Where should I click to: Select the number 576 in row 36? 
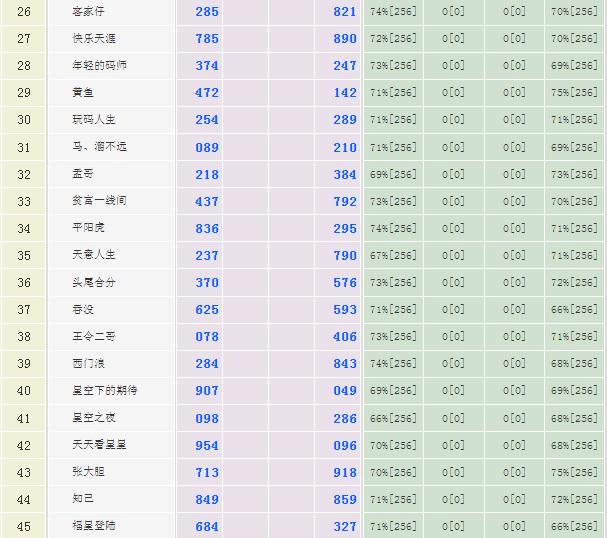pyautogui.click(x=345, y=283)
